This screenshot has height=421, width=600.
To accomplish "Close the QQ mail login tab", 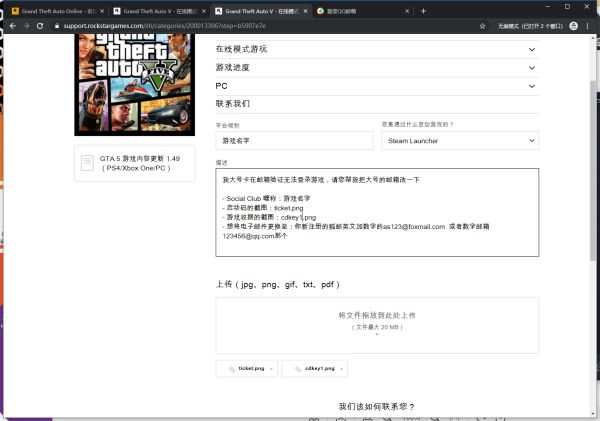I will click(x=407, y=11).
